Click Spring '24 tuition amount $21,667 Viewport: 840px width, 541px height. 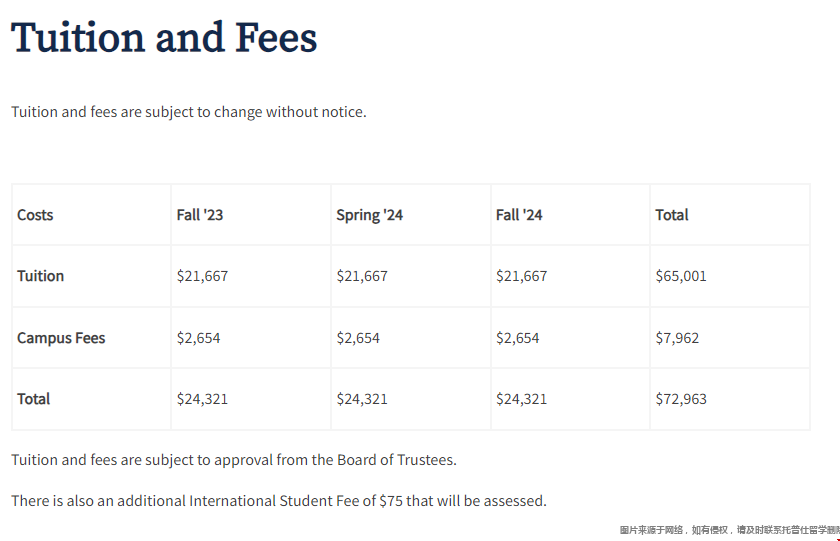[x=362, y=276]
